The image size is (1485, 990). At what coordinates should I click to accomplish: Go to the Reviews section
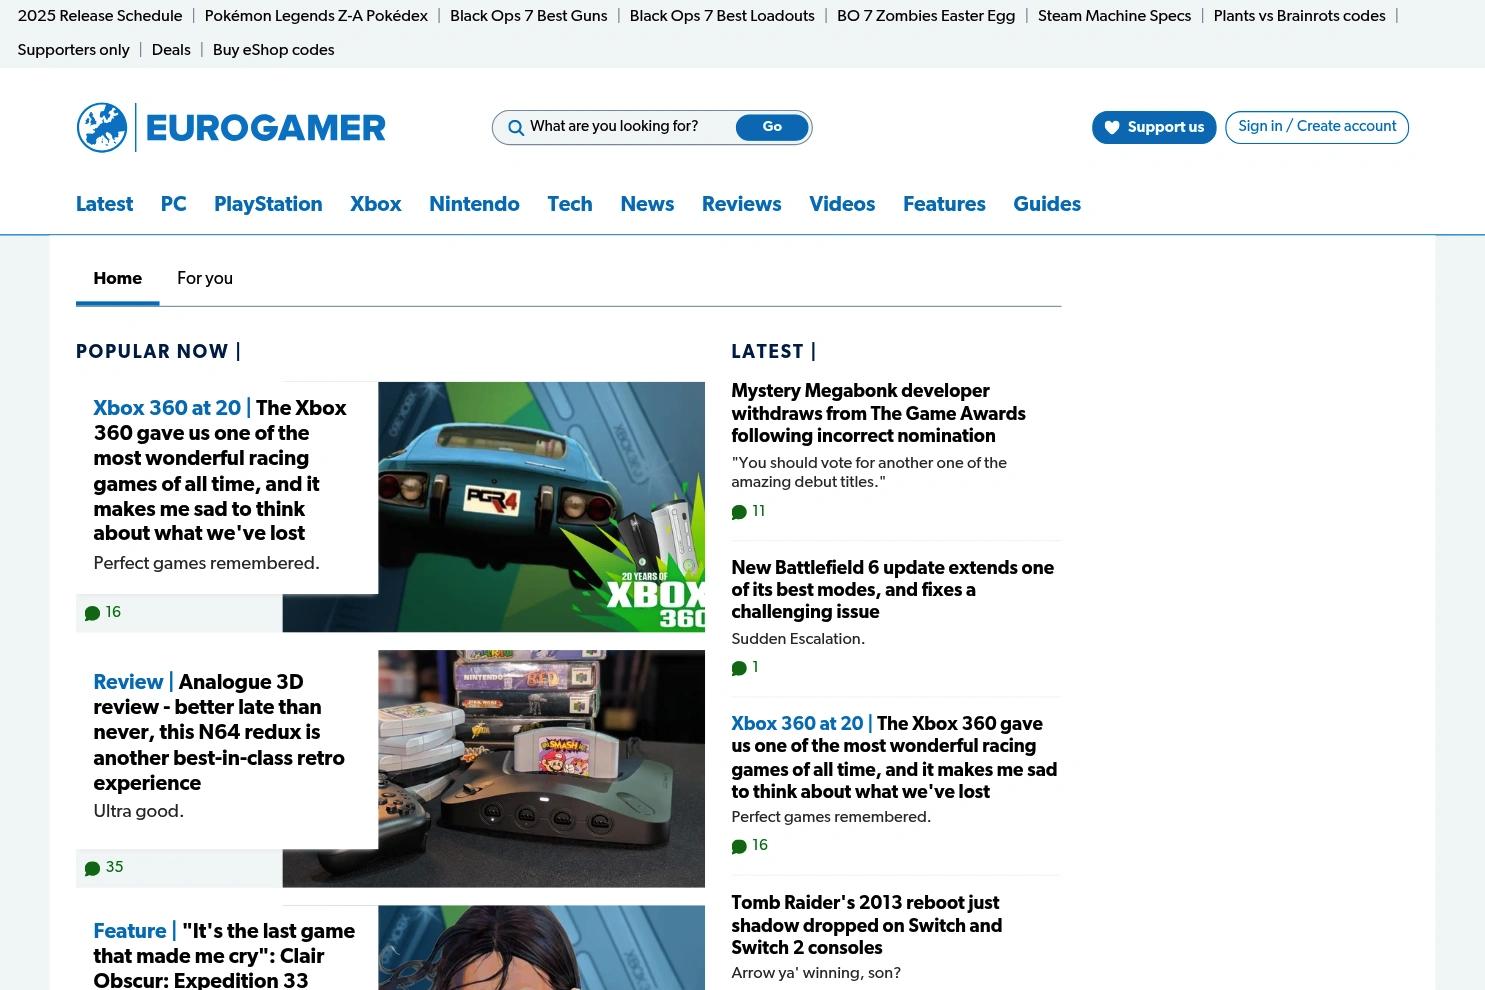741,205
